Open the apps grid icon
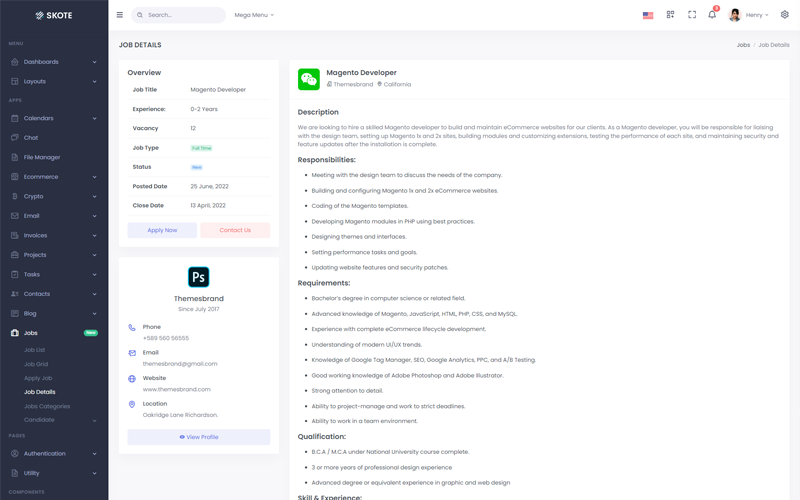Image resolution: width=800 pixels, height=500 pixels. [670, 15]
